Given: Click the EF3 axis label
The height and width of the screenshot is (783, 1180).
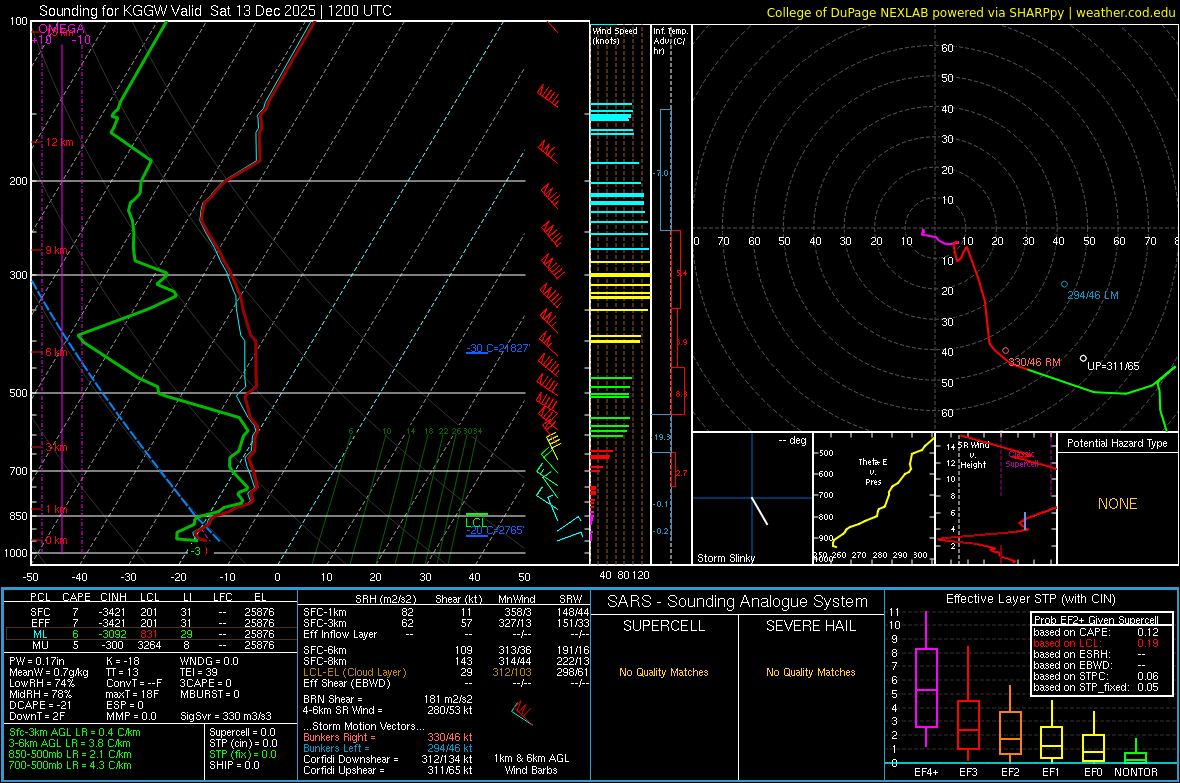Looking at the screenshot, I should click(x=968, y=772).
